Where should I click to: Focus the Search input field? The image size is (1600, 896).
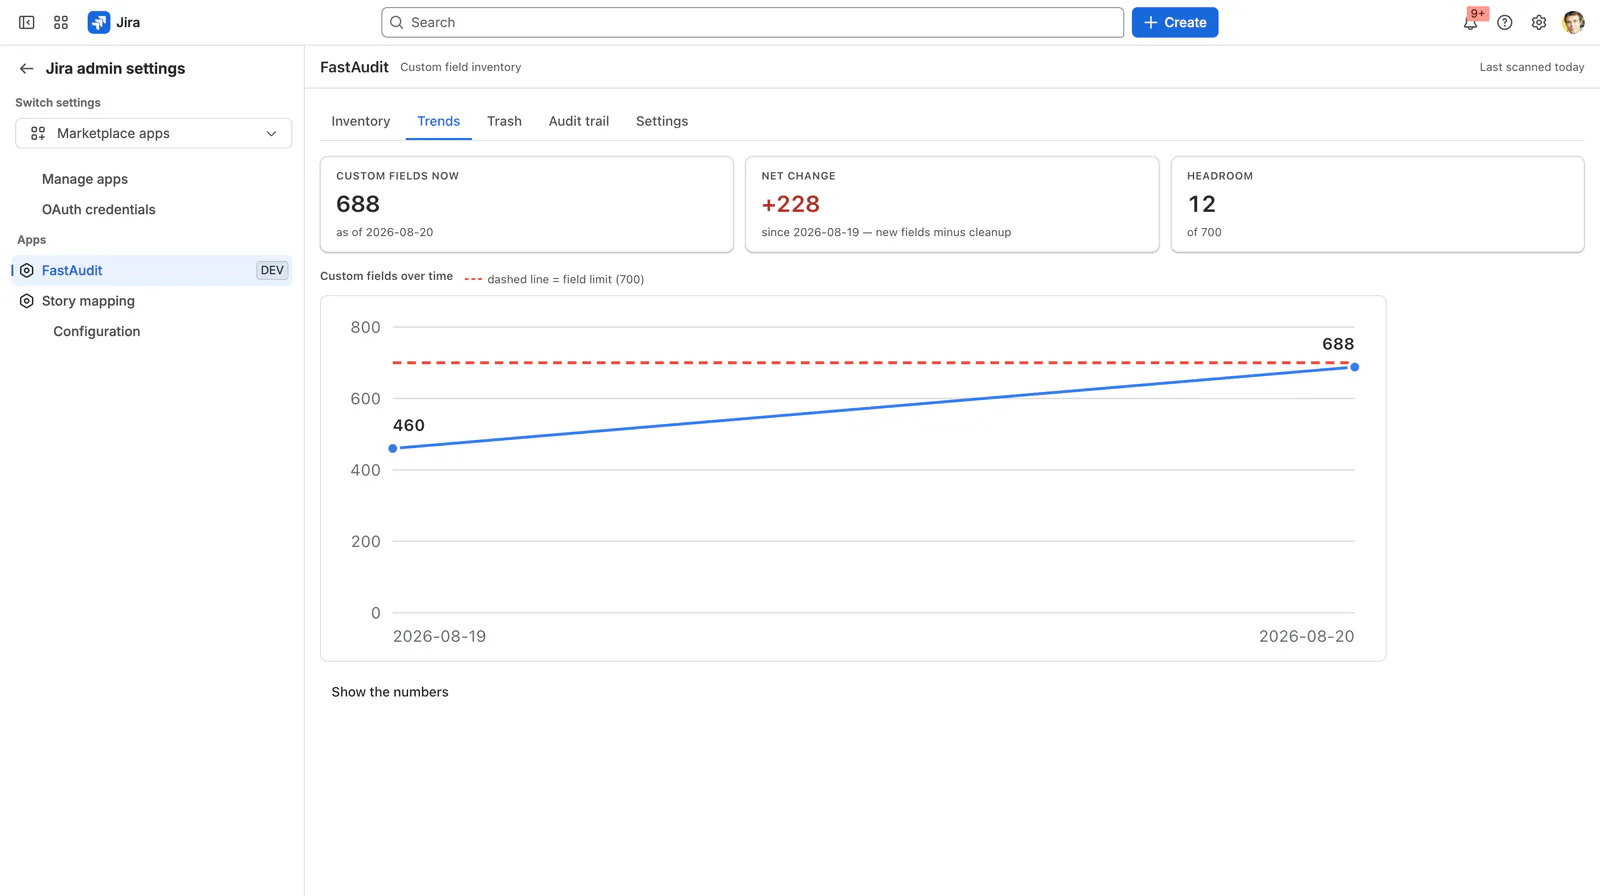tap(752, 22)
